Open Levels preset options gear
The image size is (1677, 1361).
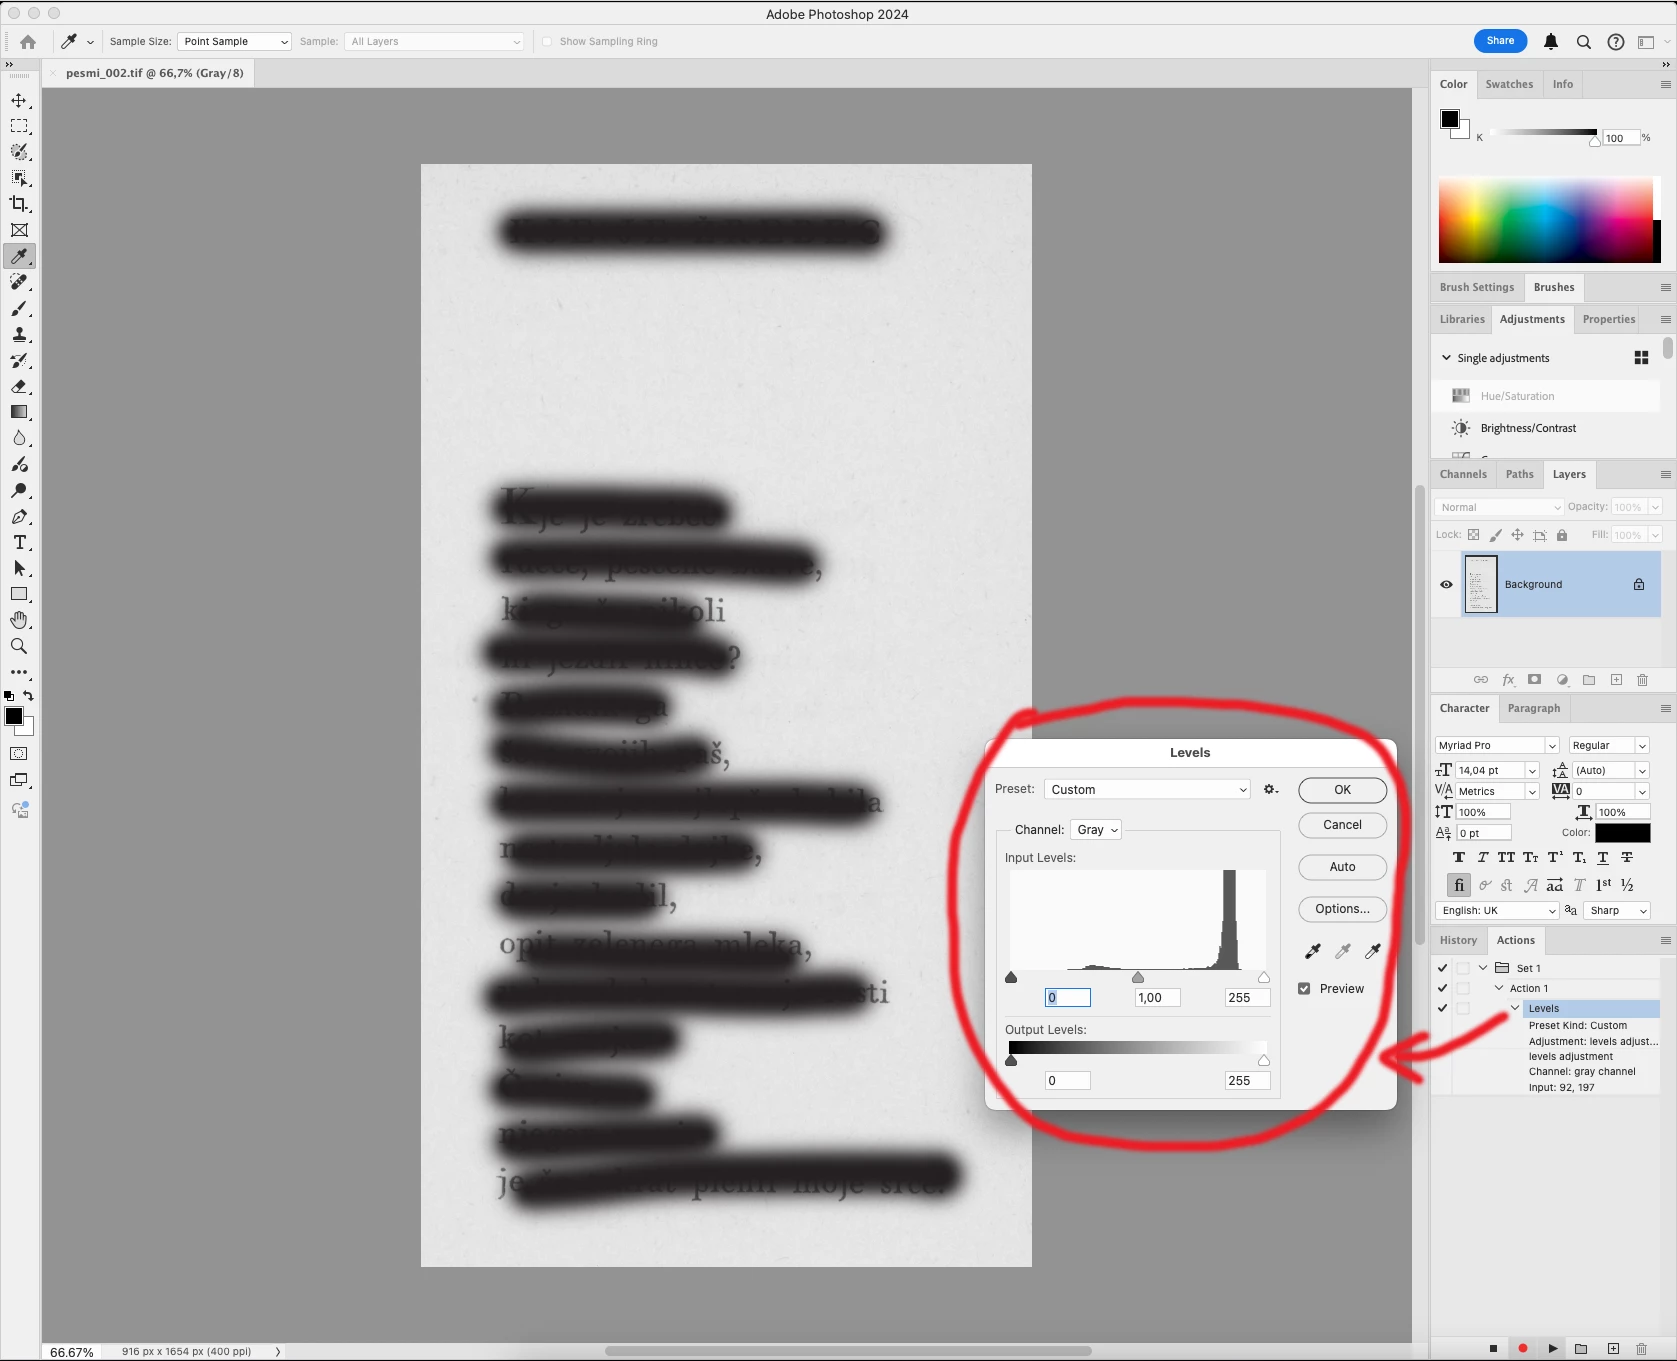[1271, 789]
